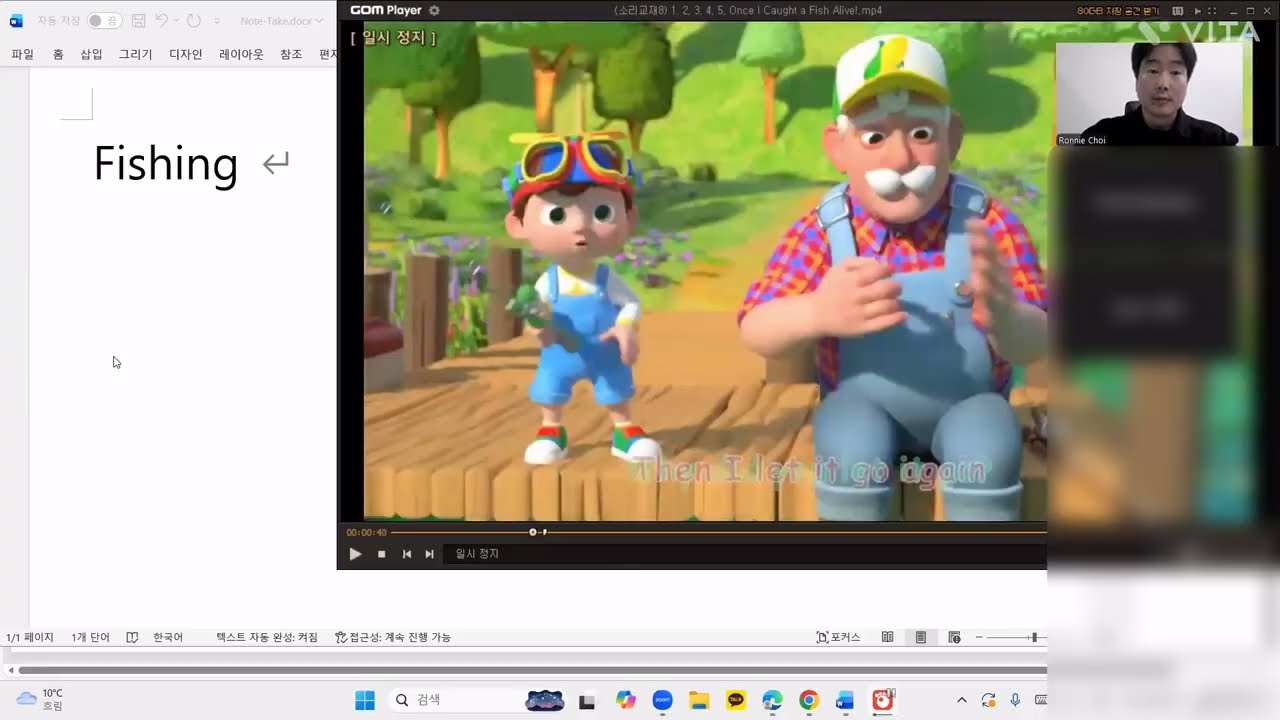This screenshot has width=1280, height=720.
Task: Click the '1개 단어' word count
Action: (91, 637)
